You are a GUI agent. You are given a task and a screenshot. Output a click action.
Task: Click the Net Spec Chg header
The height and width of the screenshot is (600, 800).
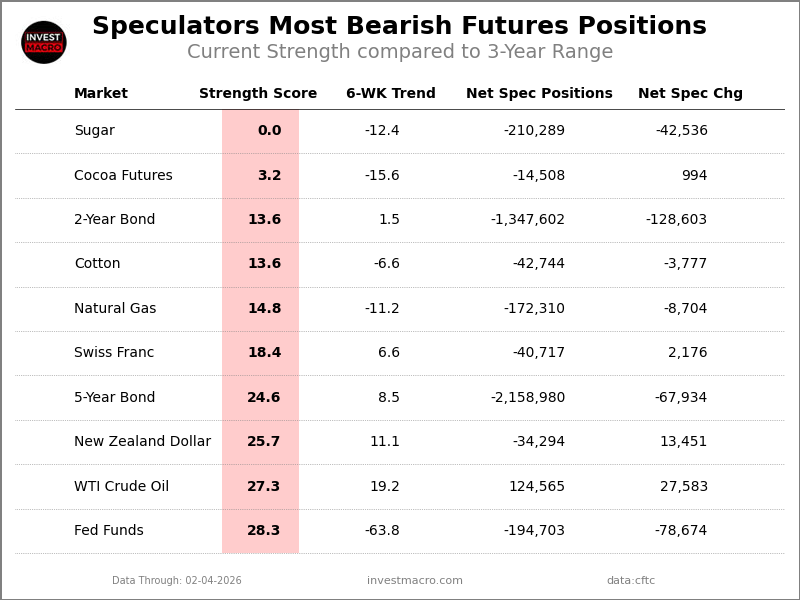coord(690,94)
